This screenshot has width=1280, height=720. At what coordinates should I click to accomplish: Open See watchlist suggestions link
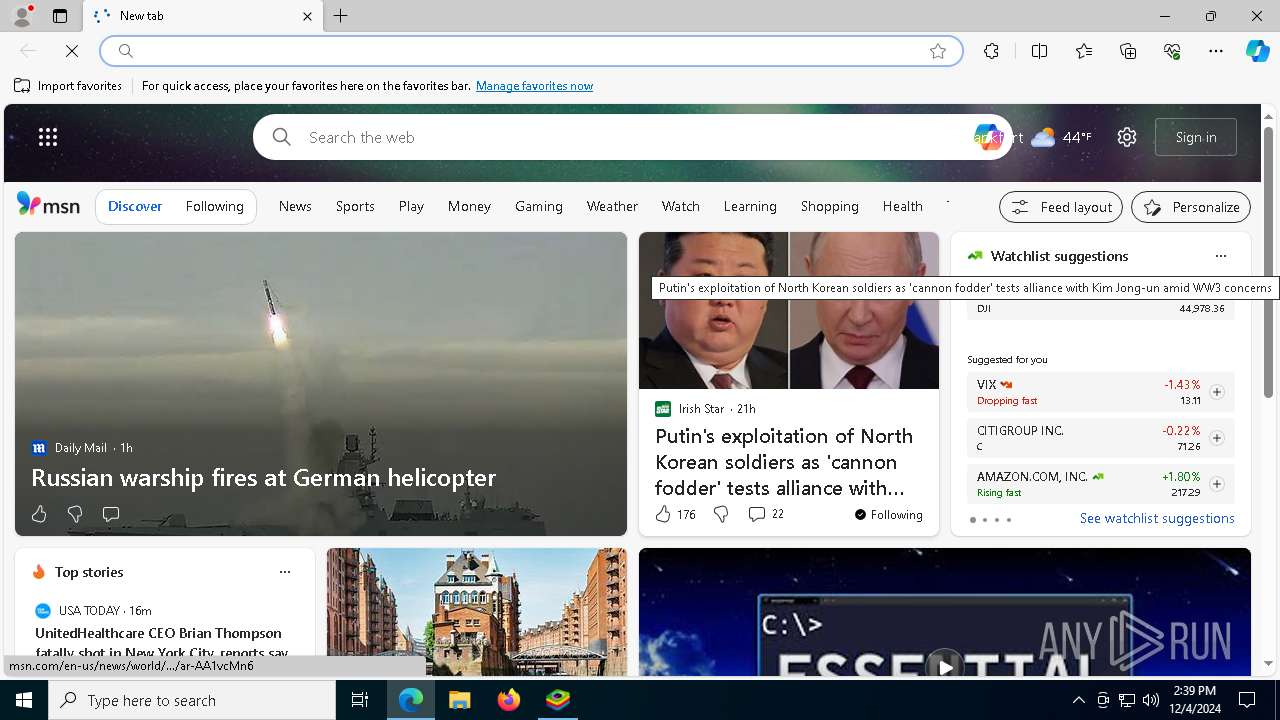click(x=1157, y=518)
